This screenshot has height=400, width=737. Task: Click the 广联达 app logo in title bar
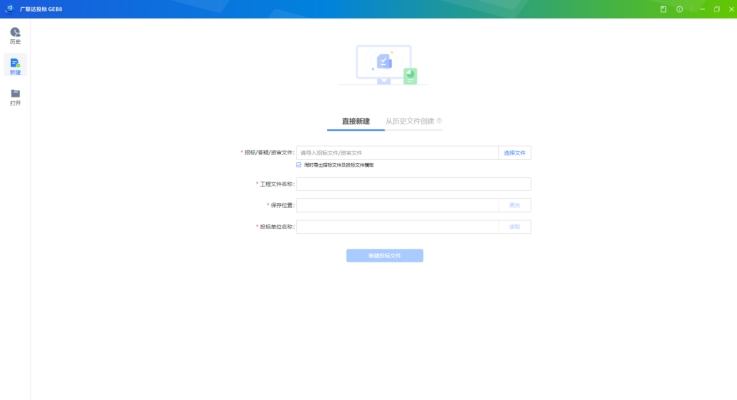point(9,9)
